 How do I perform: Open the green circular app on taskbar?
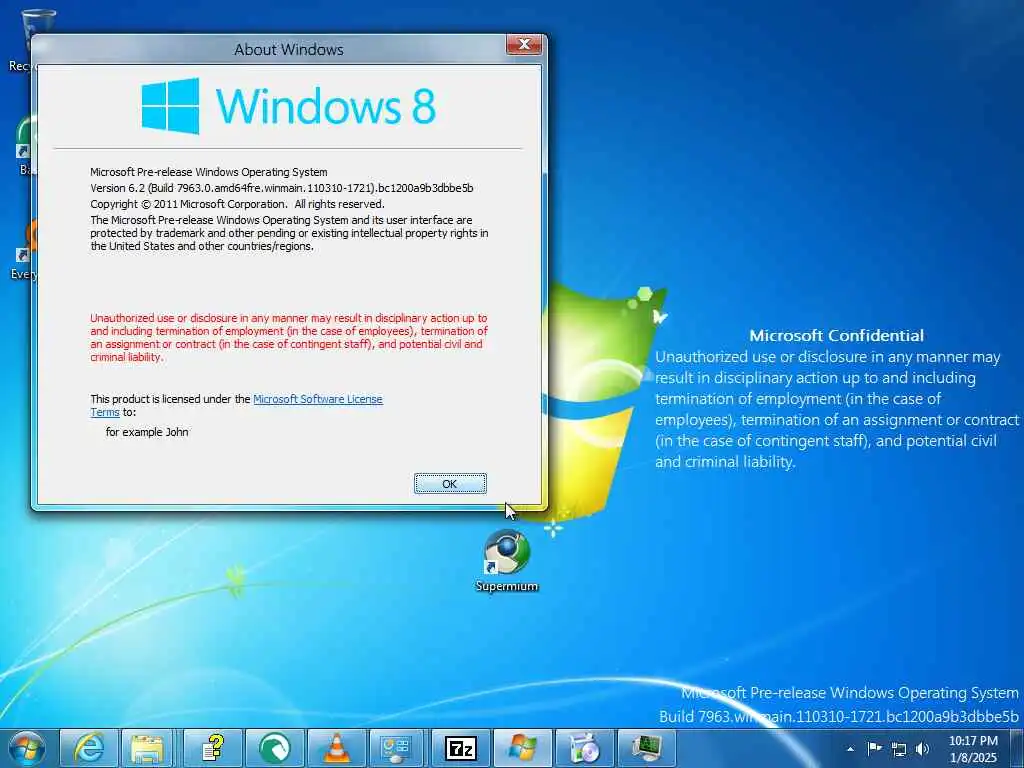click(x=275, y=748)
